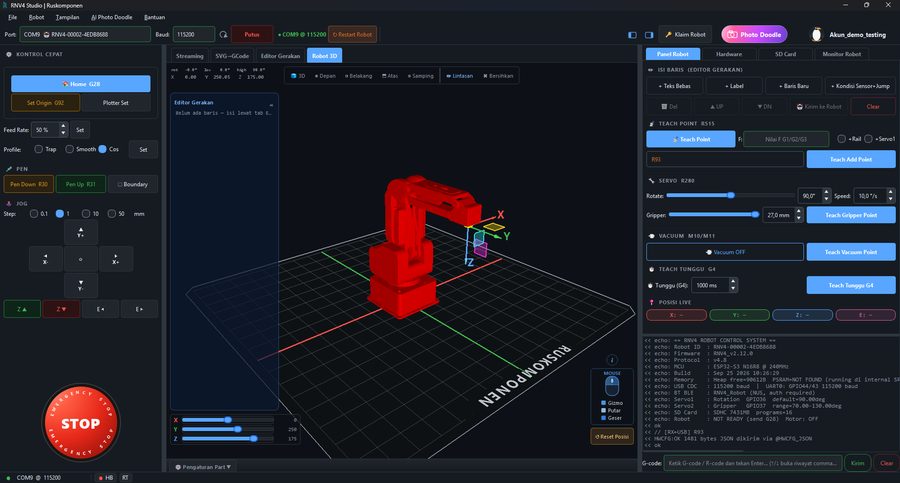Viewport: 900px width, 483px height.
Task: Switch to the 3D perspective view
Action: coord(298,76)
